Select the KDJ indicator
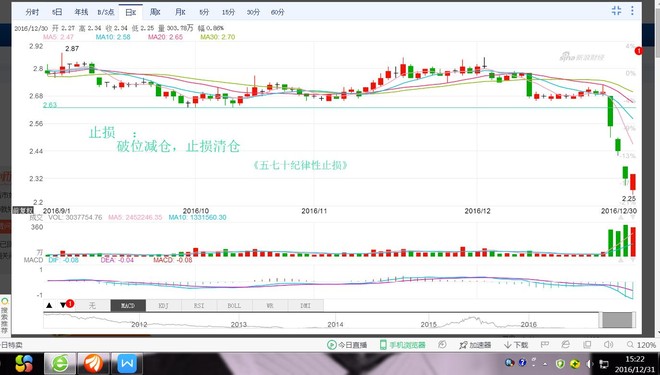660x375 pixels. 163,306
